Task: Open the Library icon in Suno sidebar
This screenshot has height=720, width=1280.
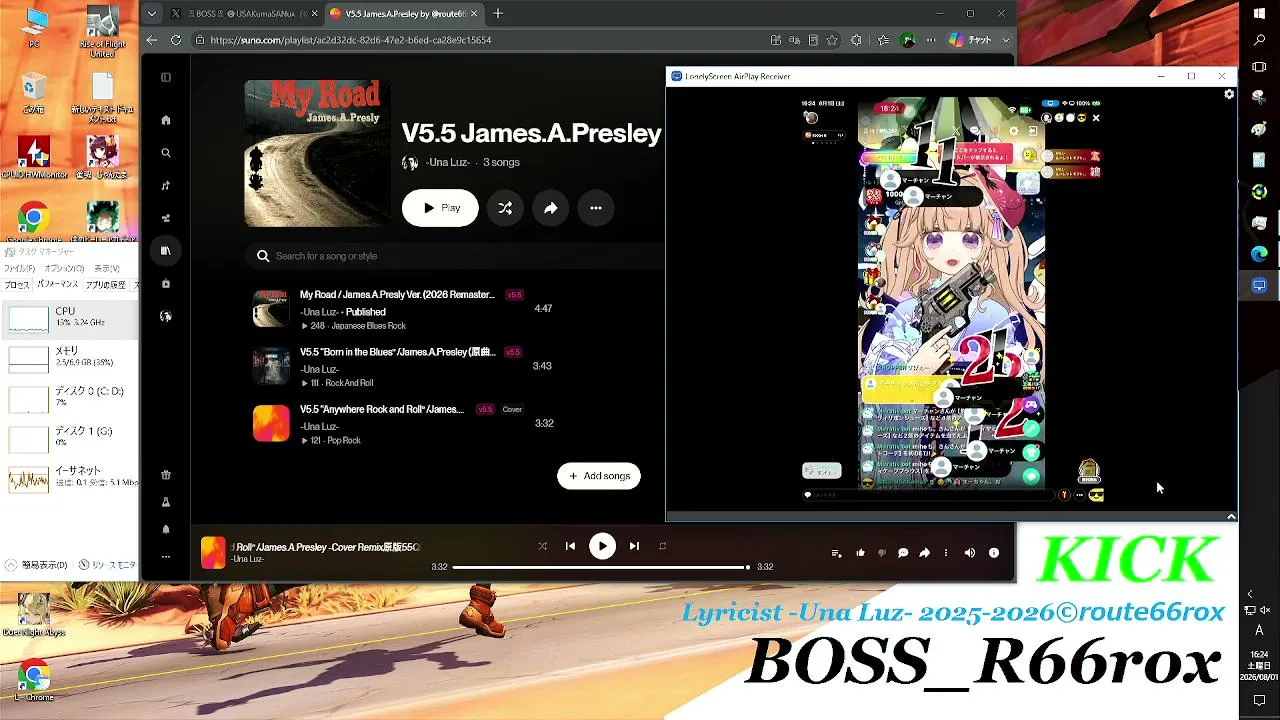Action: tap(166, 251)
